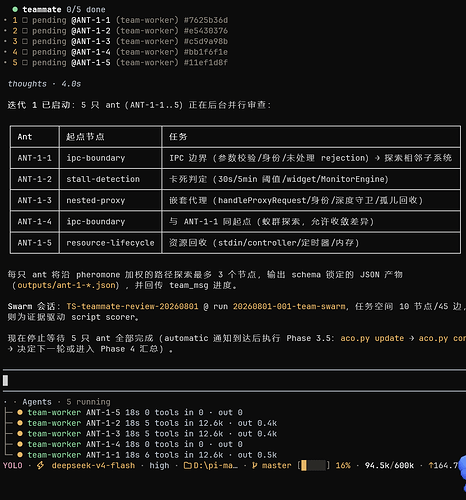Click the resource-lifecycle cell
Viewport: 466px width, 500px height.
click(110, 243)
